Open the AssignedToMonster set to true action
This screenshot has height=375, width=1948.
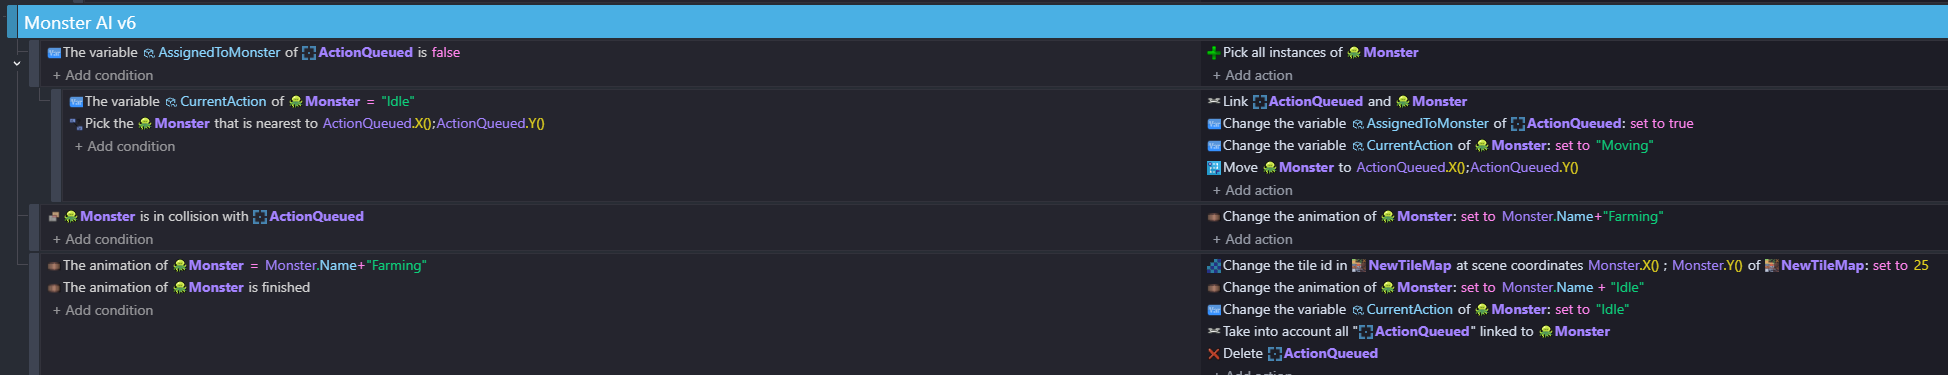[1450, 124]
